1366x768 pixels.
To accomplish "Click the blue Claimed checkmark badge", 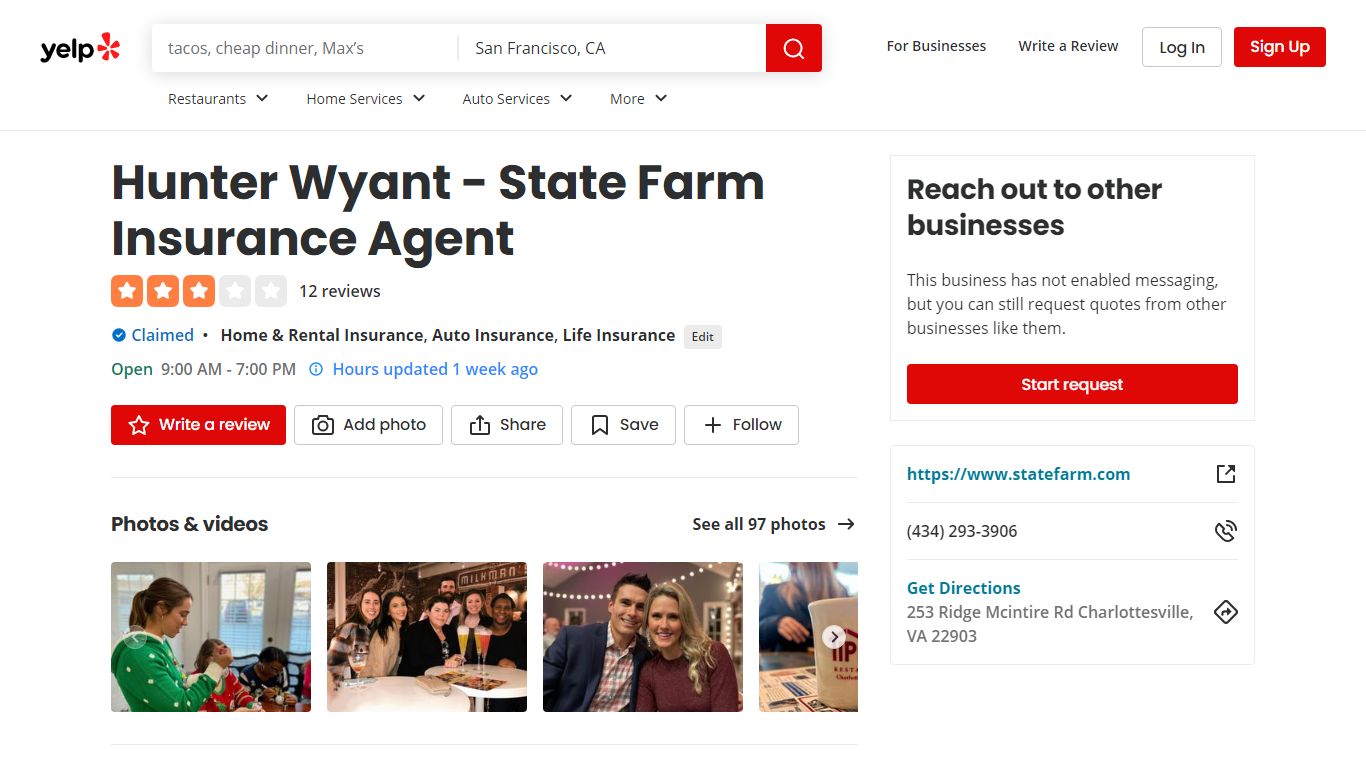I will click(119, 335).
